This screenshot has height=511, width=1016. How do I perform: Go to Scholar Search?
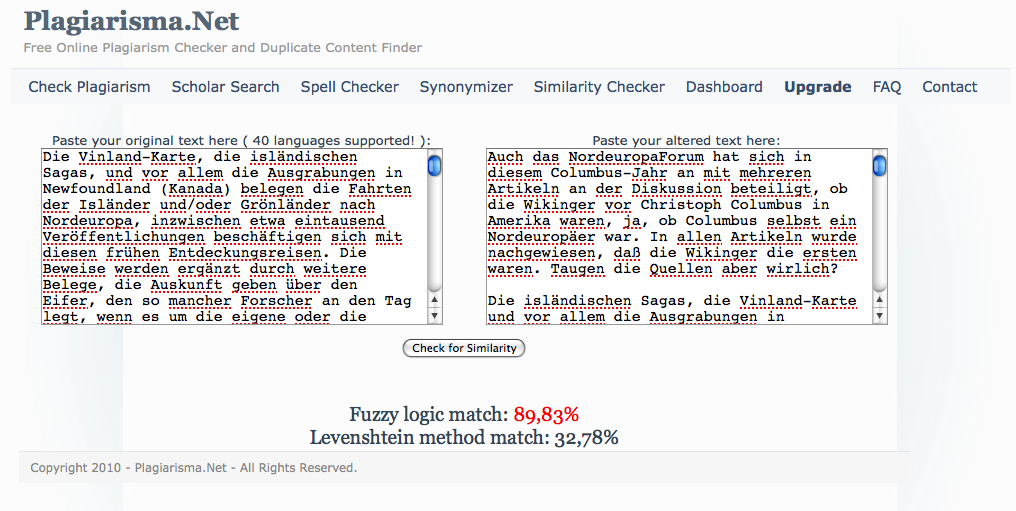tap(225, 87)
